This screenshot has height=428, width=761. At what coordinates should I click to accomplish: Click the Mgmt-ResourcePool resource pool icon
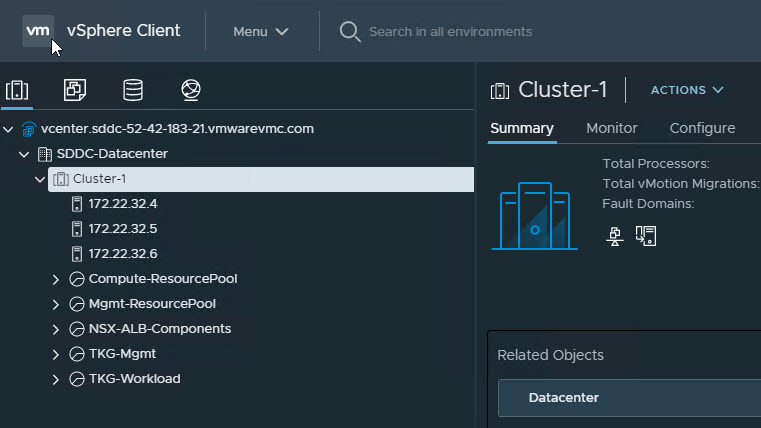(x=77, y=304)
